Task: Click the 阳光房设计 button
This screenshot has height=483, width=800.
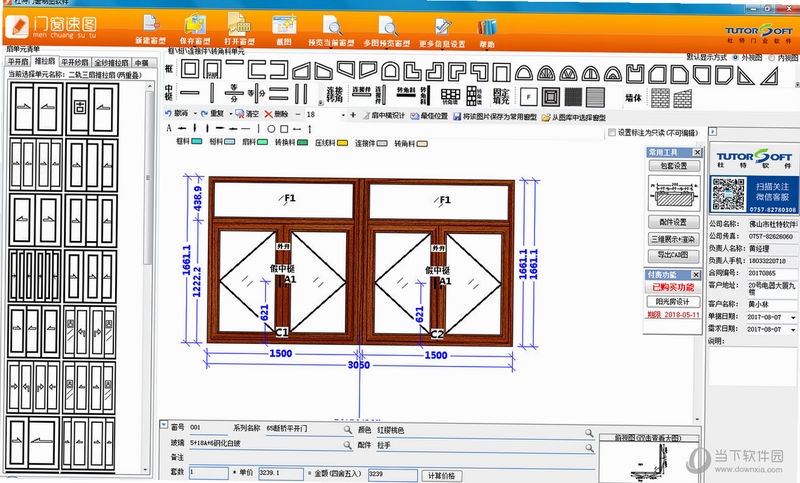Action: point(673,301)
